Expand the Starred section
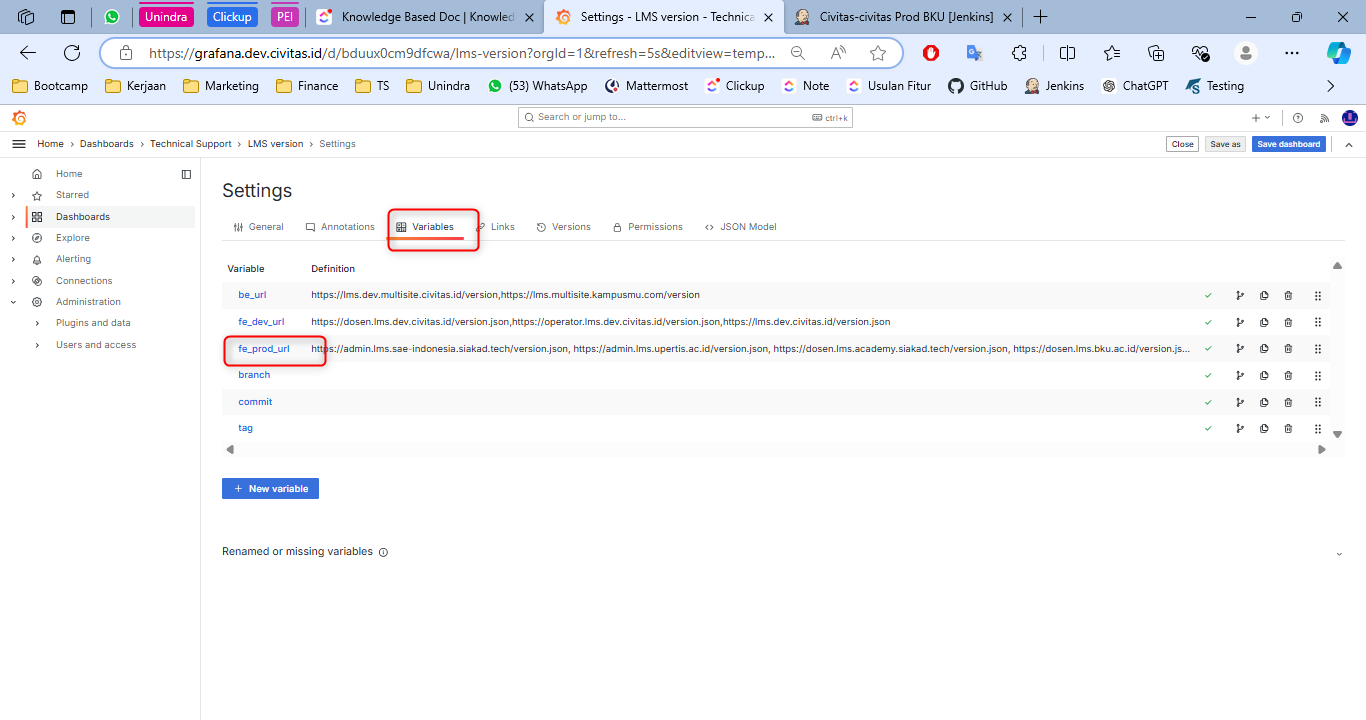Image resolution: width=1366 pixels, height=720 pixels. [x=13, y=195]
